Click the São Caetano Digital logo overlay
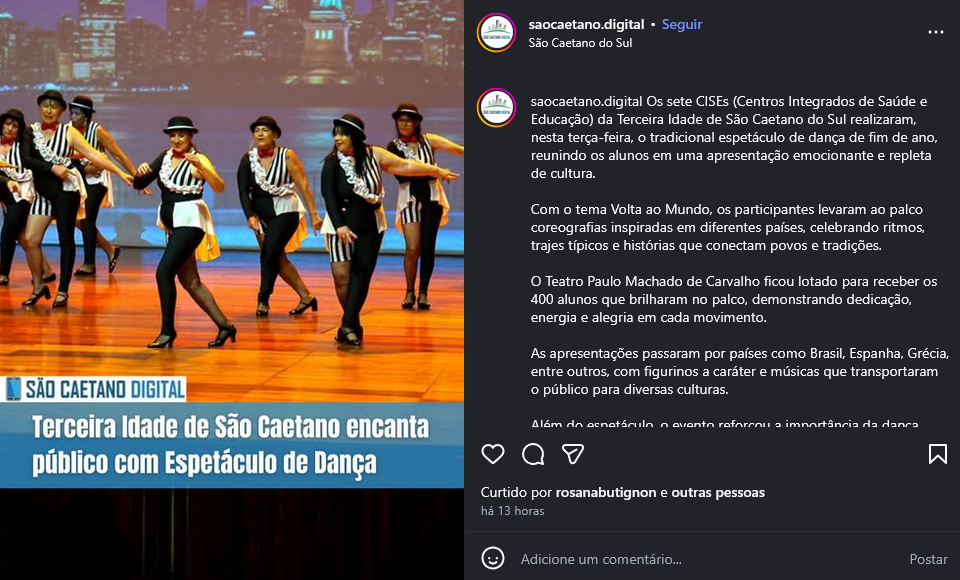 tap(94, 389)
